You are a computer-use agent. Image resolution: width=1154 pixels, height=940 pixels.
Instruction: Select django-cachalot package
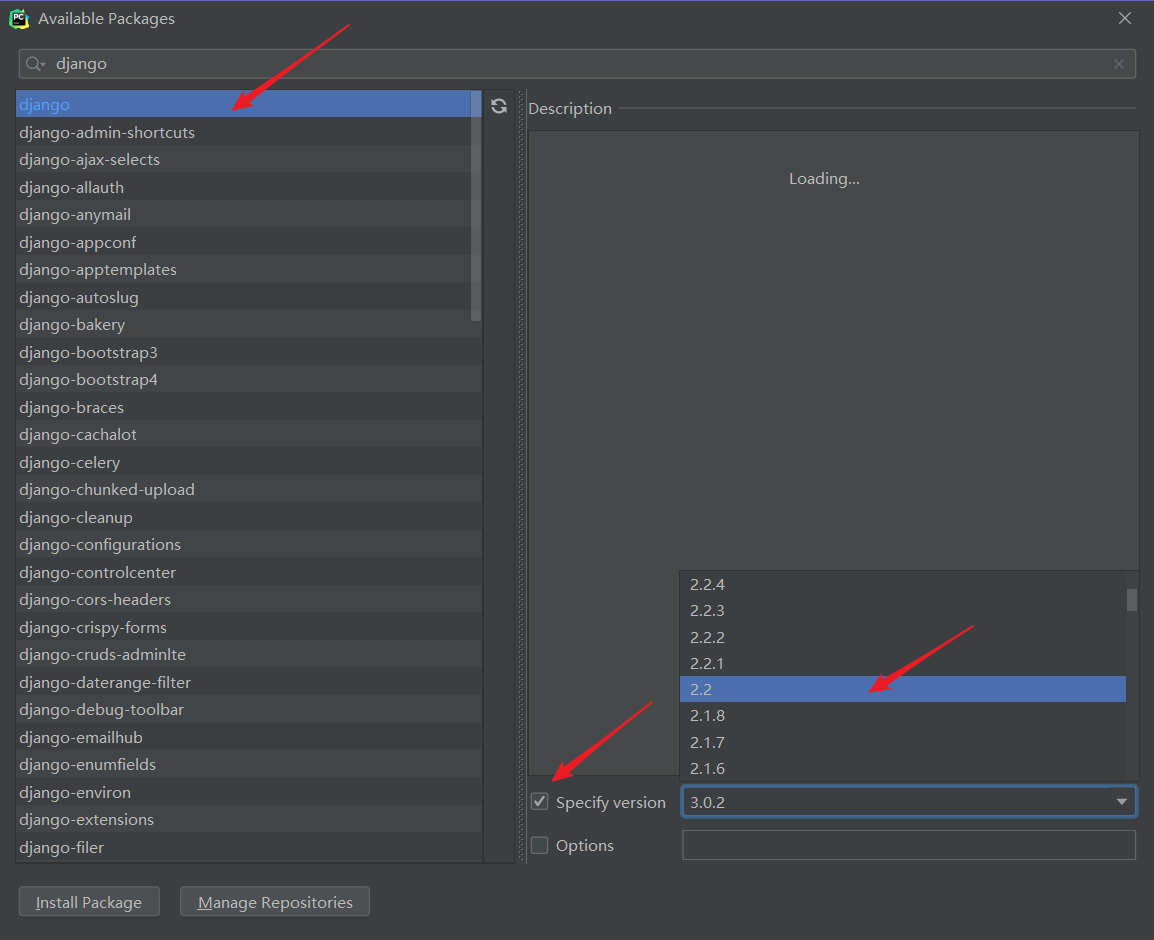[248, 435]
